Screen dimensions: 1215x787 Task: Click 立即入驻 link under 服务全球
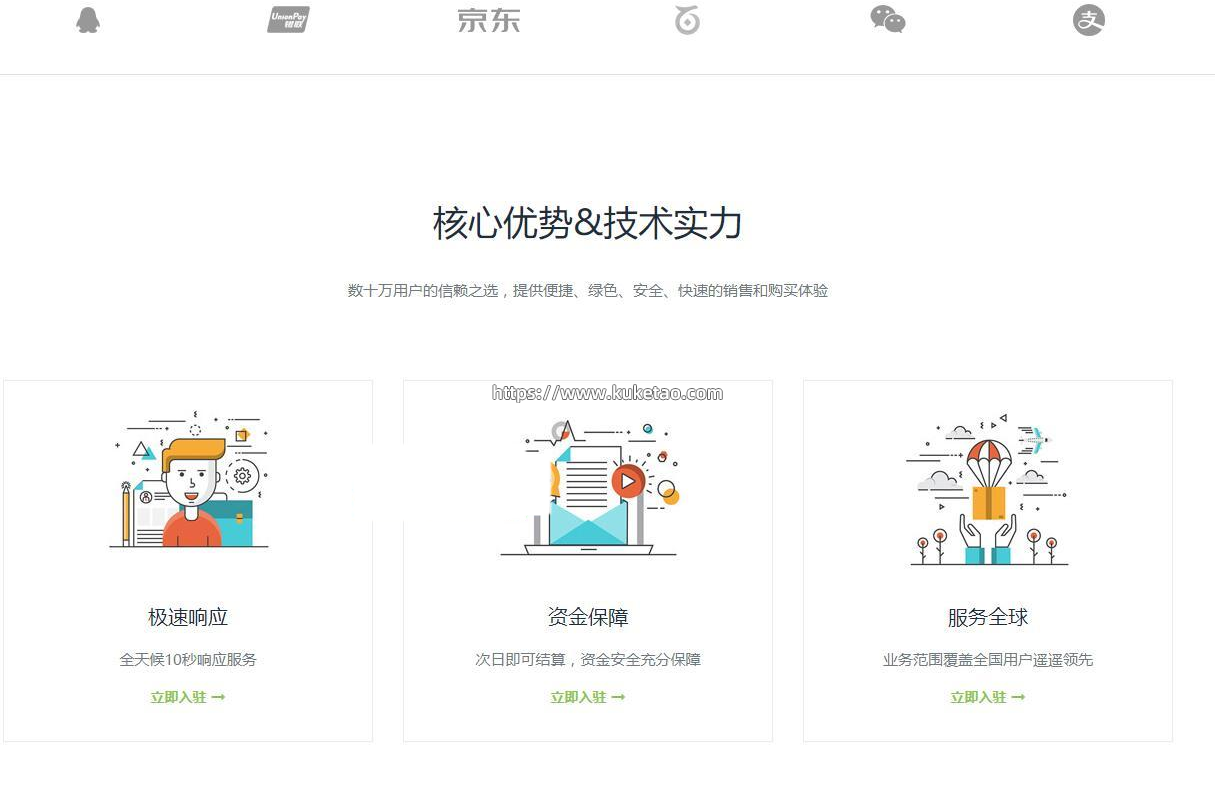point(988,697)
